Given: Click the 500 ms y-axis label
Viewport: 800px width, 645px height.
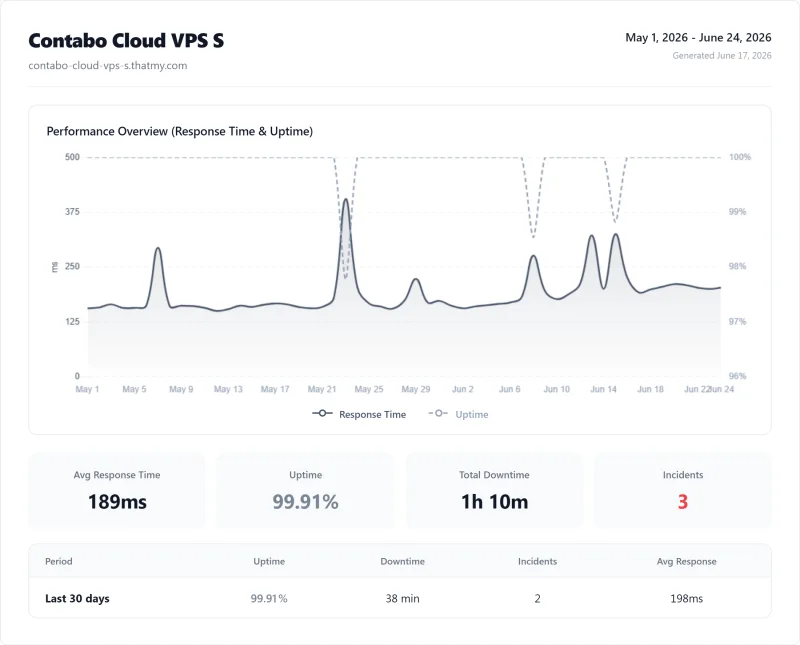Looking at the screenshot, I should click(72, 157).
